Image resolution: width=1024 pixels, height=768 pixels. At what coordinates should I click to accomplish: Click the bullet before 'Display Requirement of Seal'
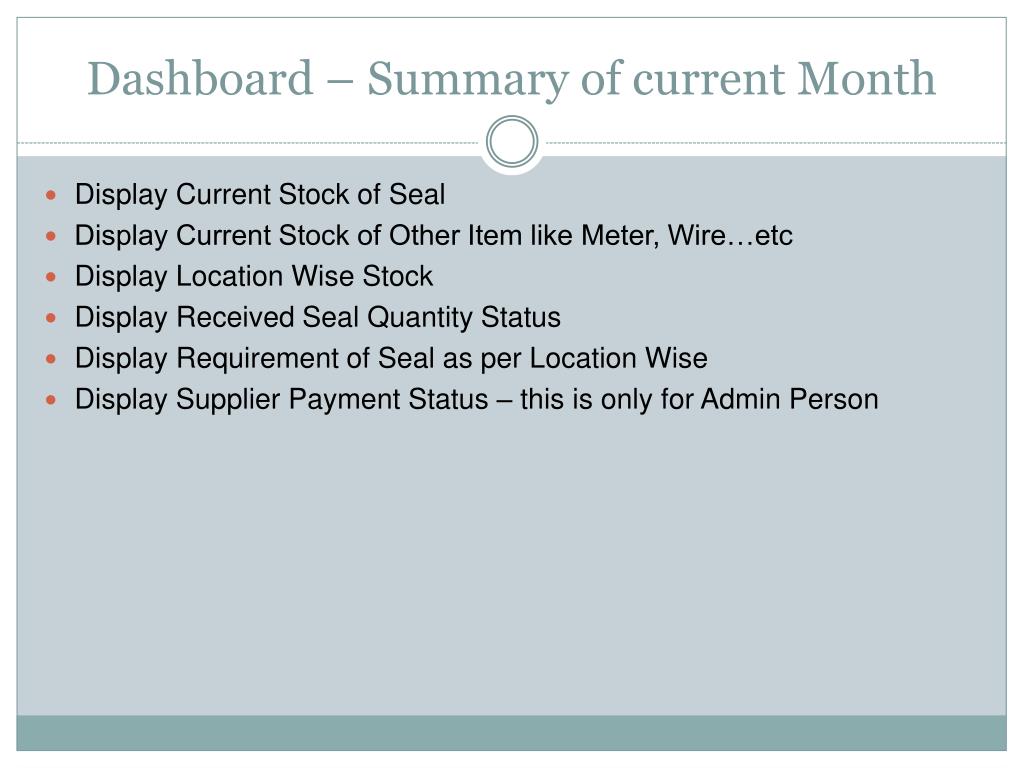point(52,359)
